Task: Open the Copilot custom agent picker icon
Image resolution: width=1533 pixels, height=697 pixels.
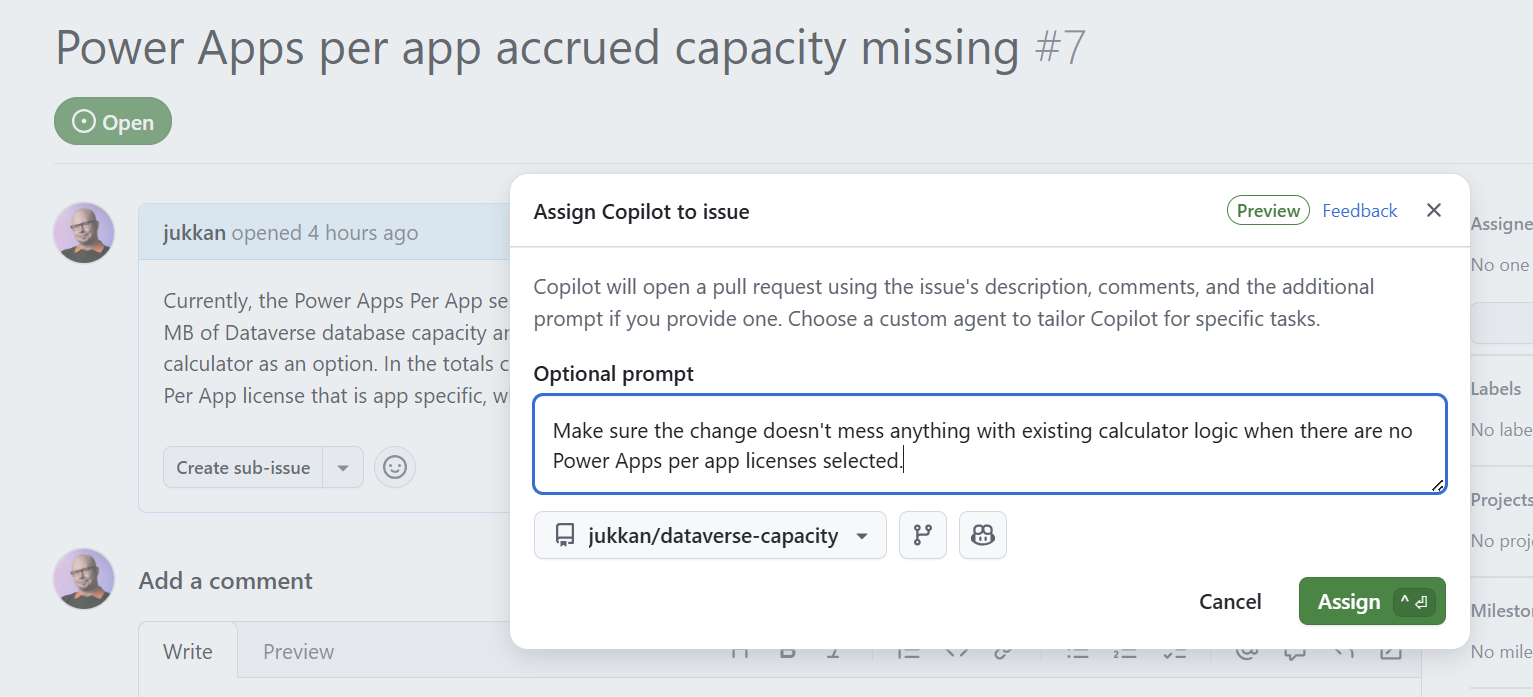Action: pos(982,535)
